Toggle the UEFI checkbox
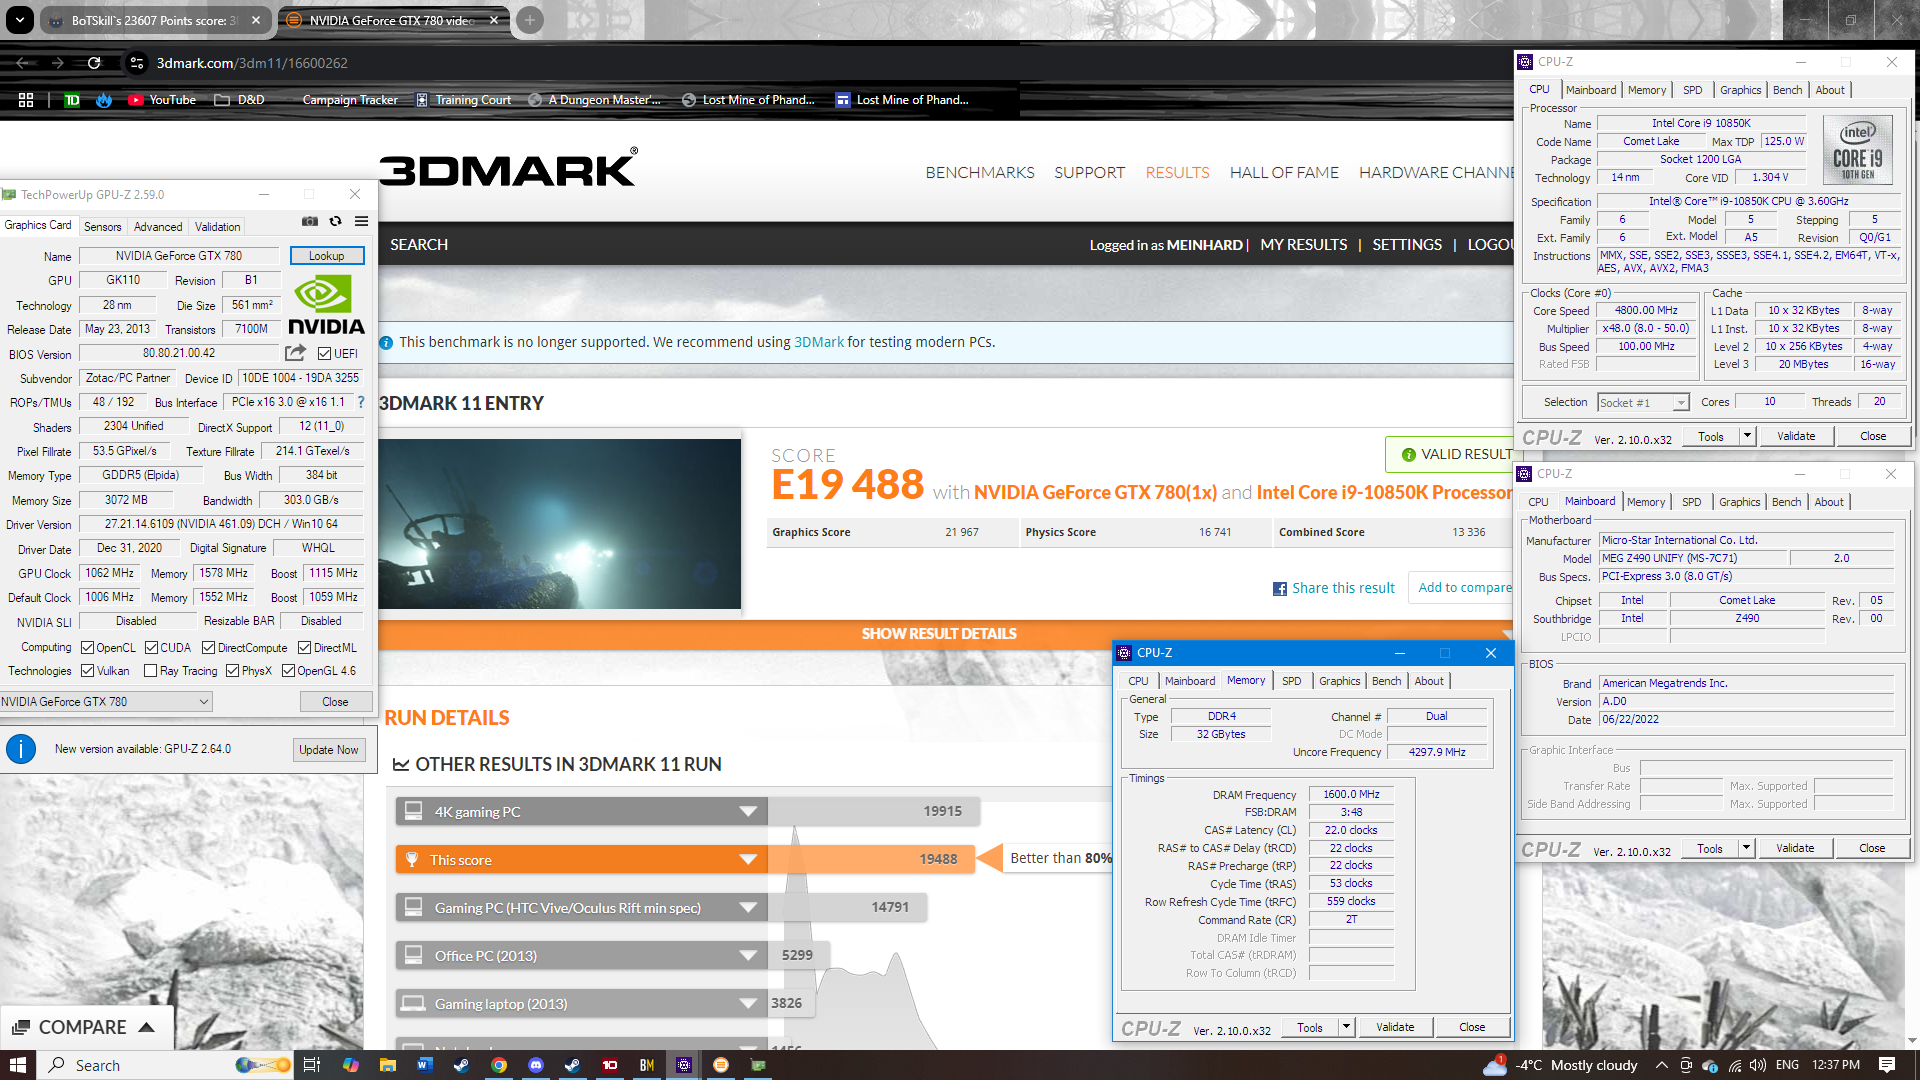Image resolution: width=1920 pixels, height=1080 pixels. (324, 354)
